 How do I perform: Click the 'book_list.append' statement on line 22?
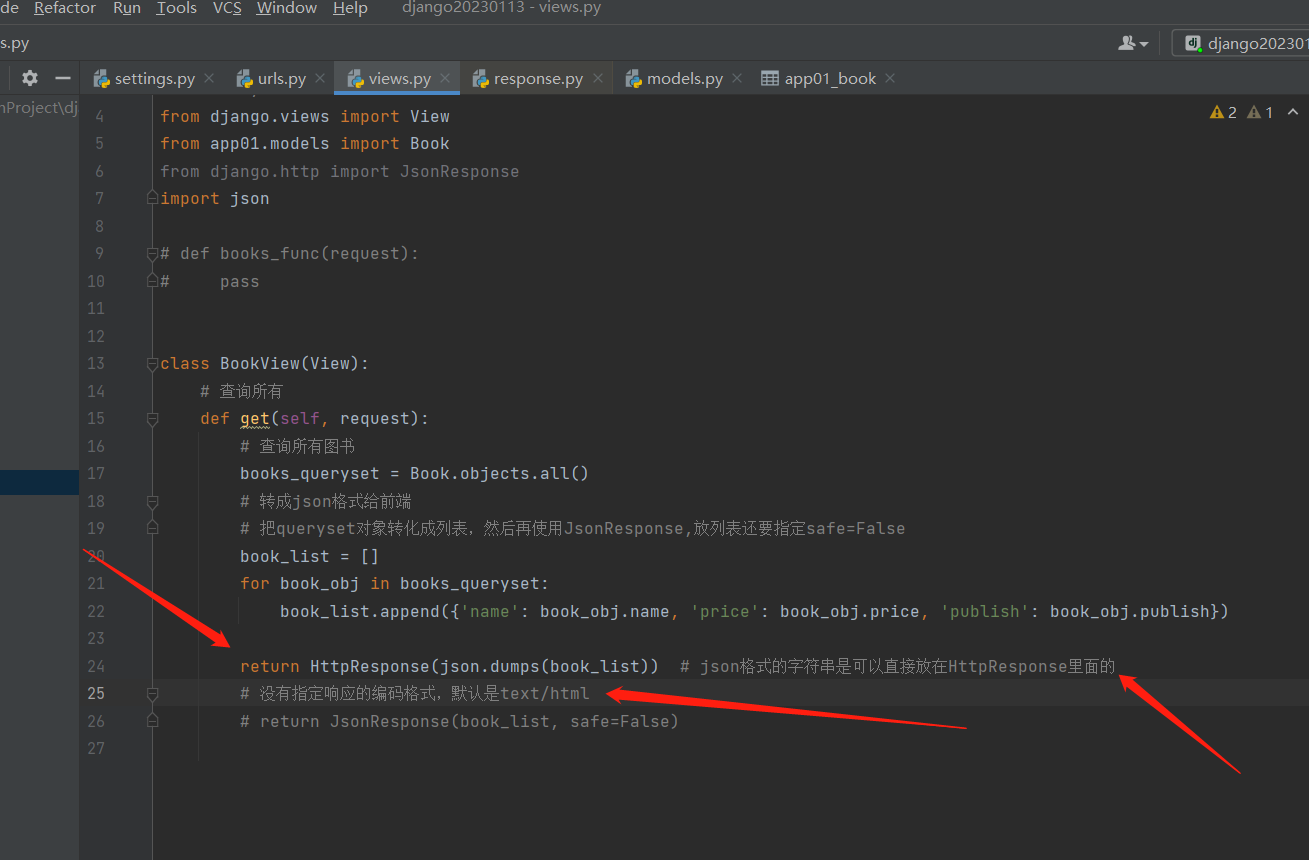(754, 611)
